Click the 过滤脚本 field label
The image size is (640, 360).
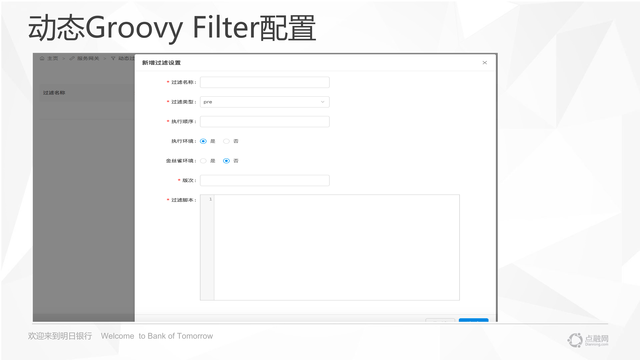point(183,200)
